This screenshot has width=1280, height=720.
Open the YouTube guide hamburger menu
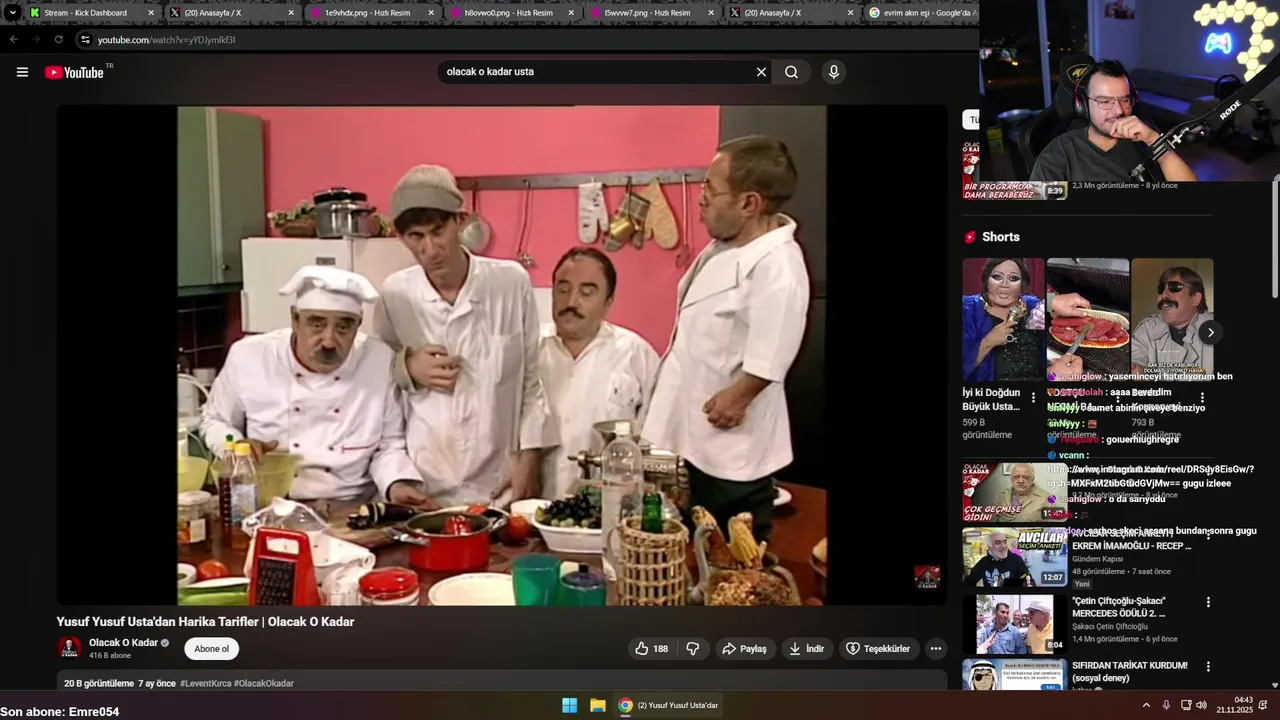[x=22, y=72]
